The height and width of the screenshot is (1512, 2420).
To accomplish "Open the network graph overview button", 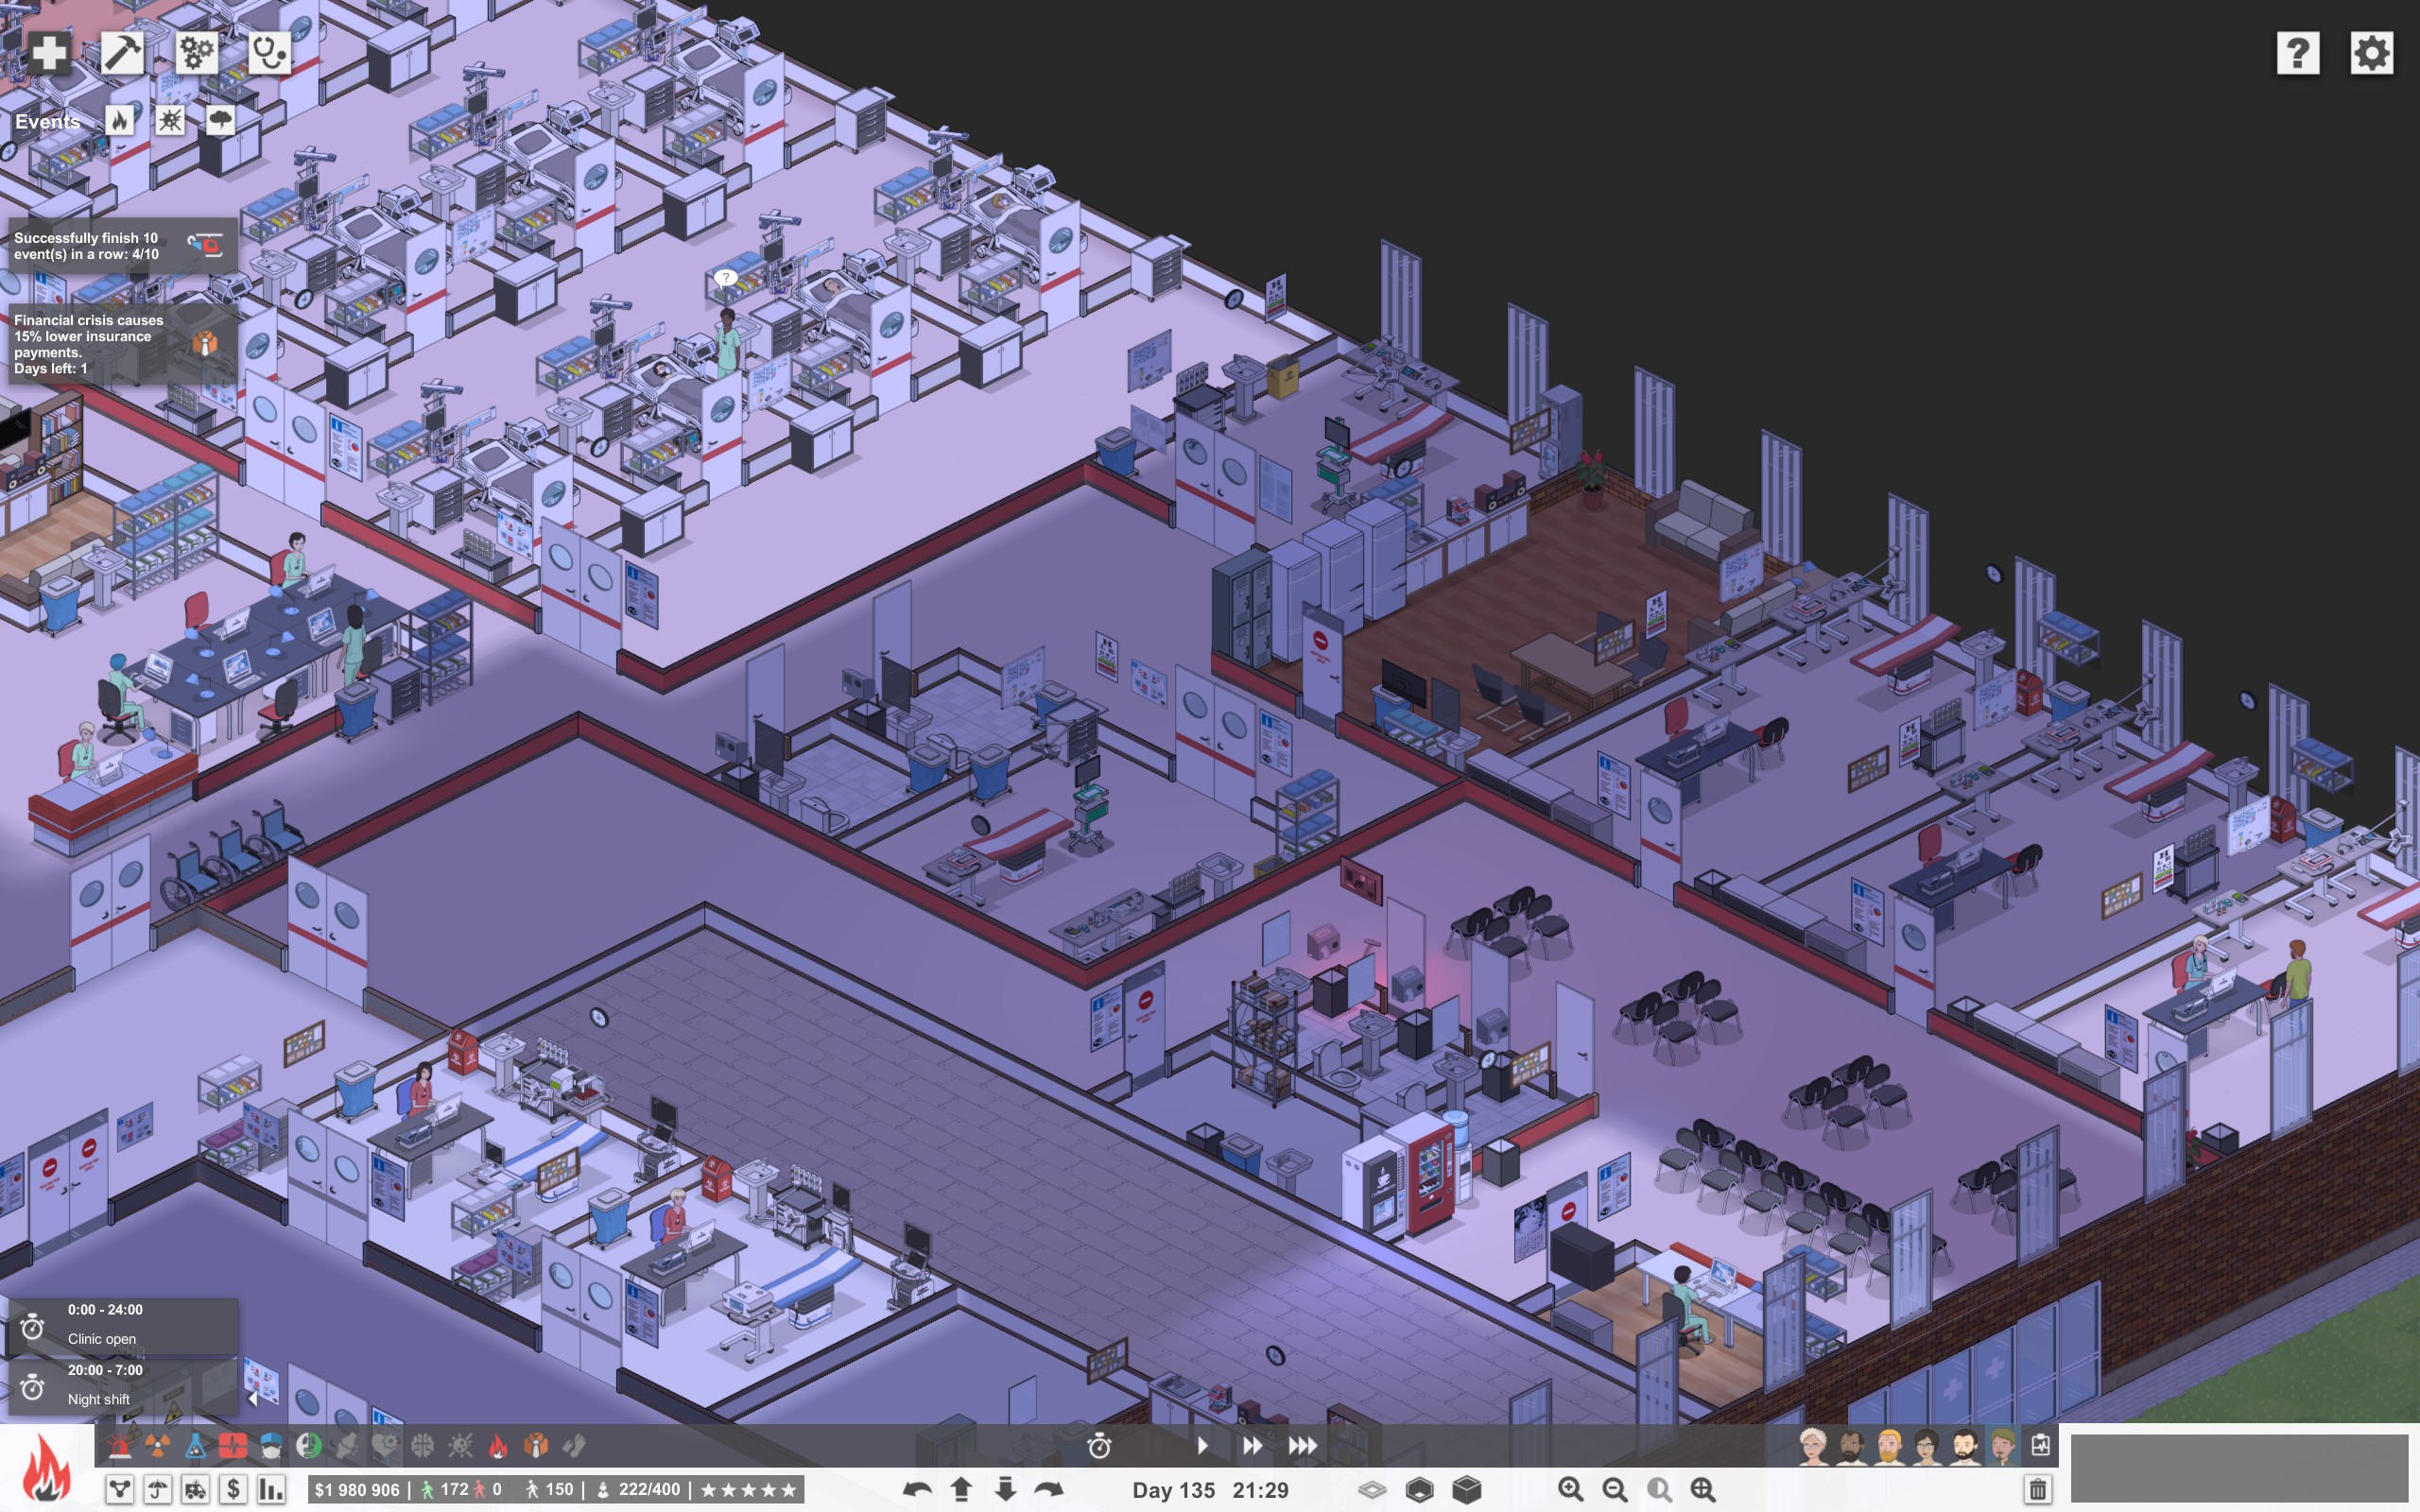I will [x=120, y=1489].
